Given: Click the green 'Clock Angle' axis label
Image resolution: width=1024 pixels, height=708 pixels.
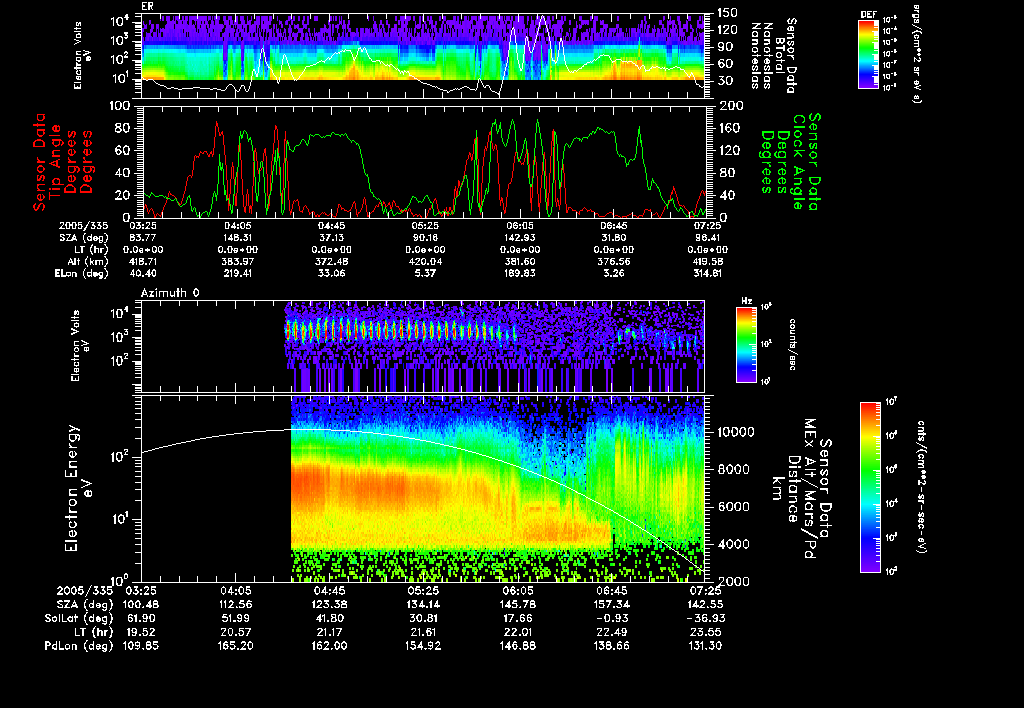Looking at the screenshot, I should 798,162.
